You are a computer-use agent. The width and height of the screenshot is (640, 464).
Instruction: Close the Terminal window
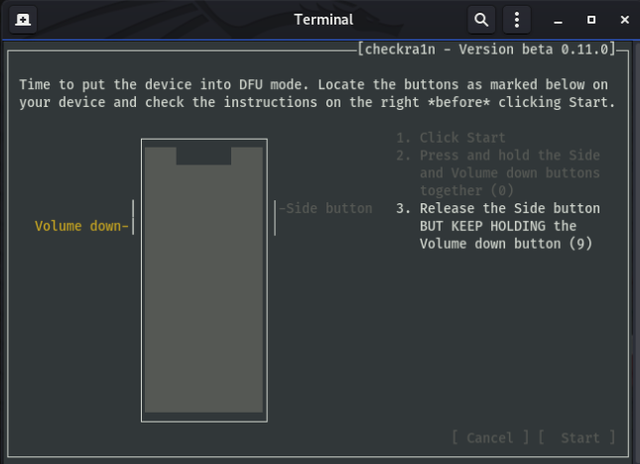pyautogui.click(x=624, y=20)
